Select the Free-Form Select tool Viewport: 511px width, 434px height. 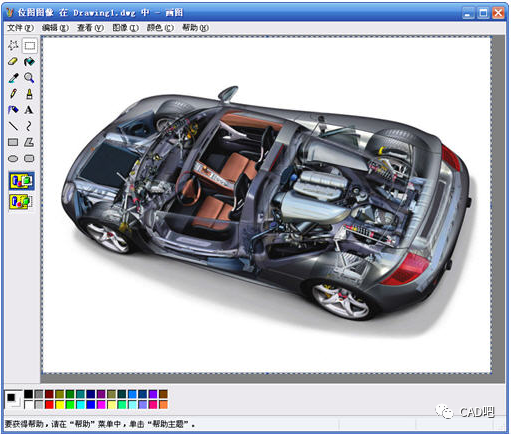pyautogui.click(x=13, y=46)
